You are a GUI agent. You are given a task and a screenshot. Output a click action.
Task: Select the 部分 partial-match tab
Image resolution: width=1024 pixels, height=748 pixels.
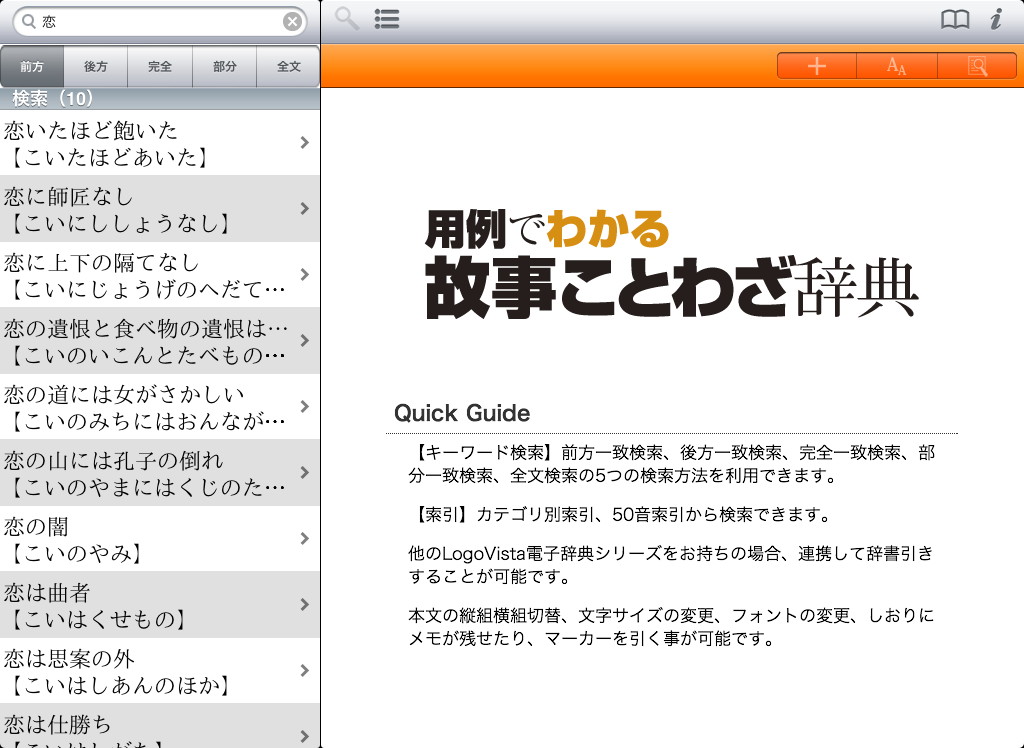225,67
